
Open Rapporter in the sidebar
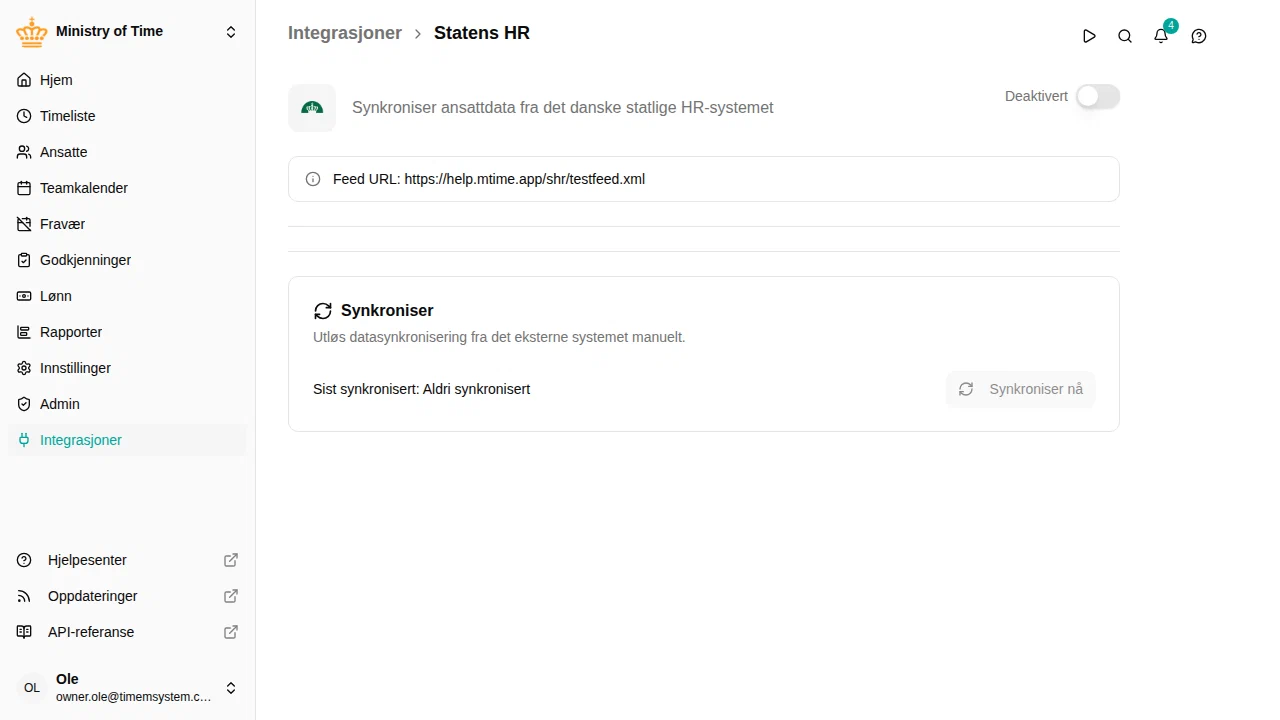coord(127,332)
